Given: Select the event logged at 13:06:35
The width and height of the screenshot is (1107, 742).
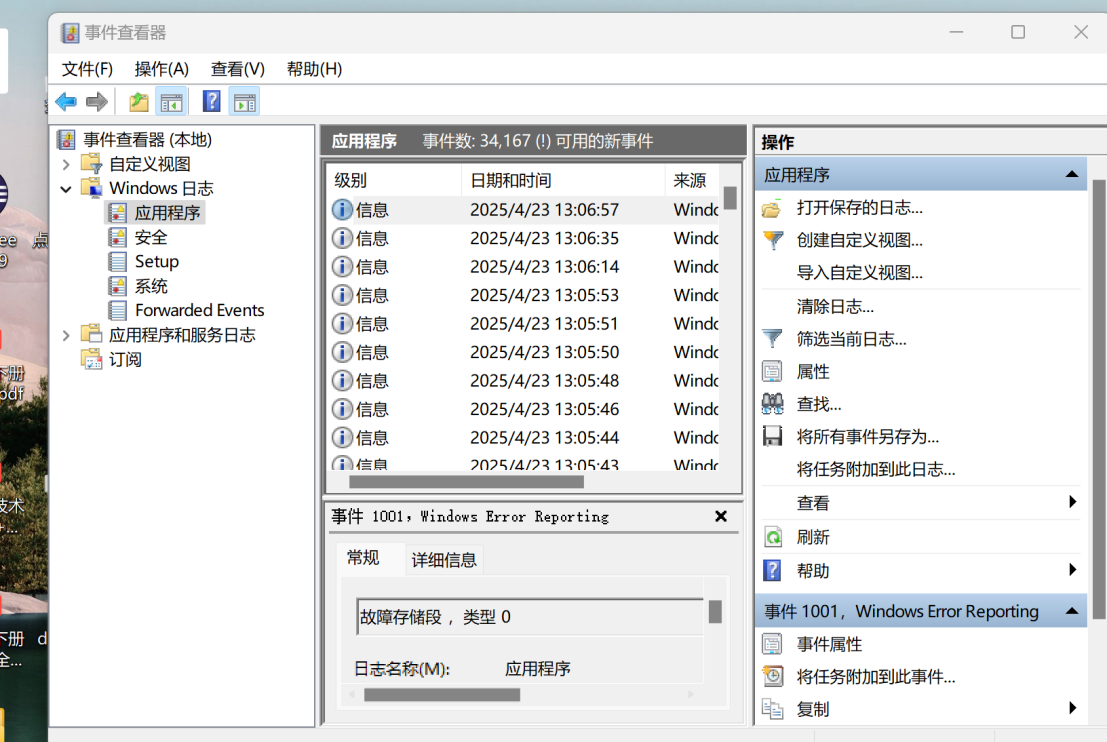Looking at the screenshot, I should (x=524, y=239).
